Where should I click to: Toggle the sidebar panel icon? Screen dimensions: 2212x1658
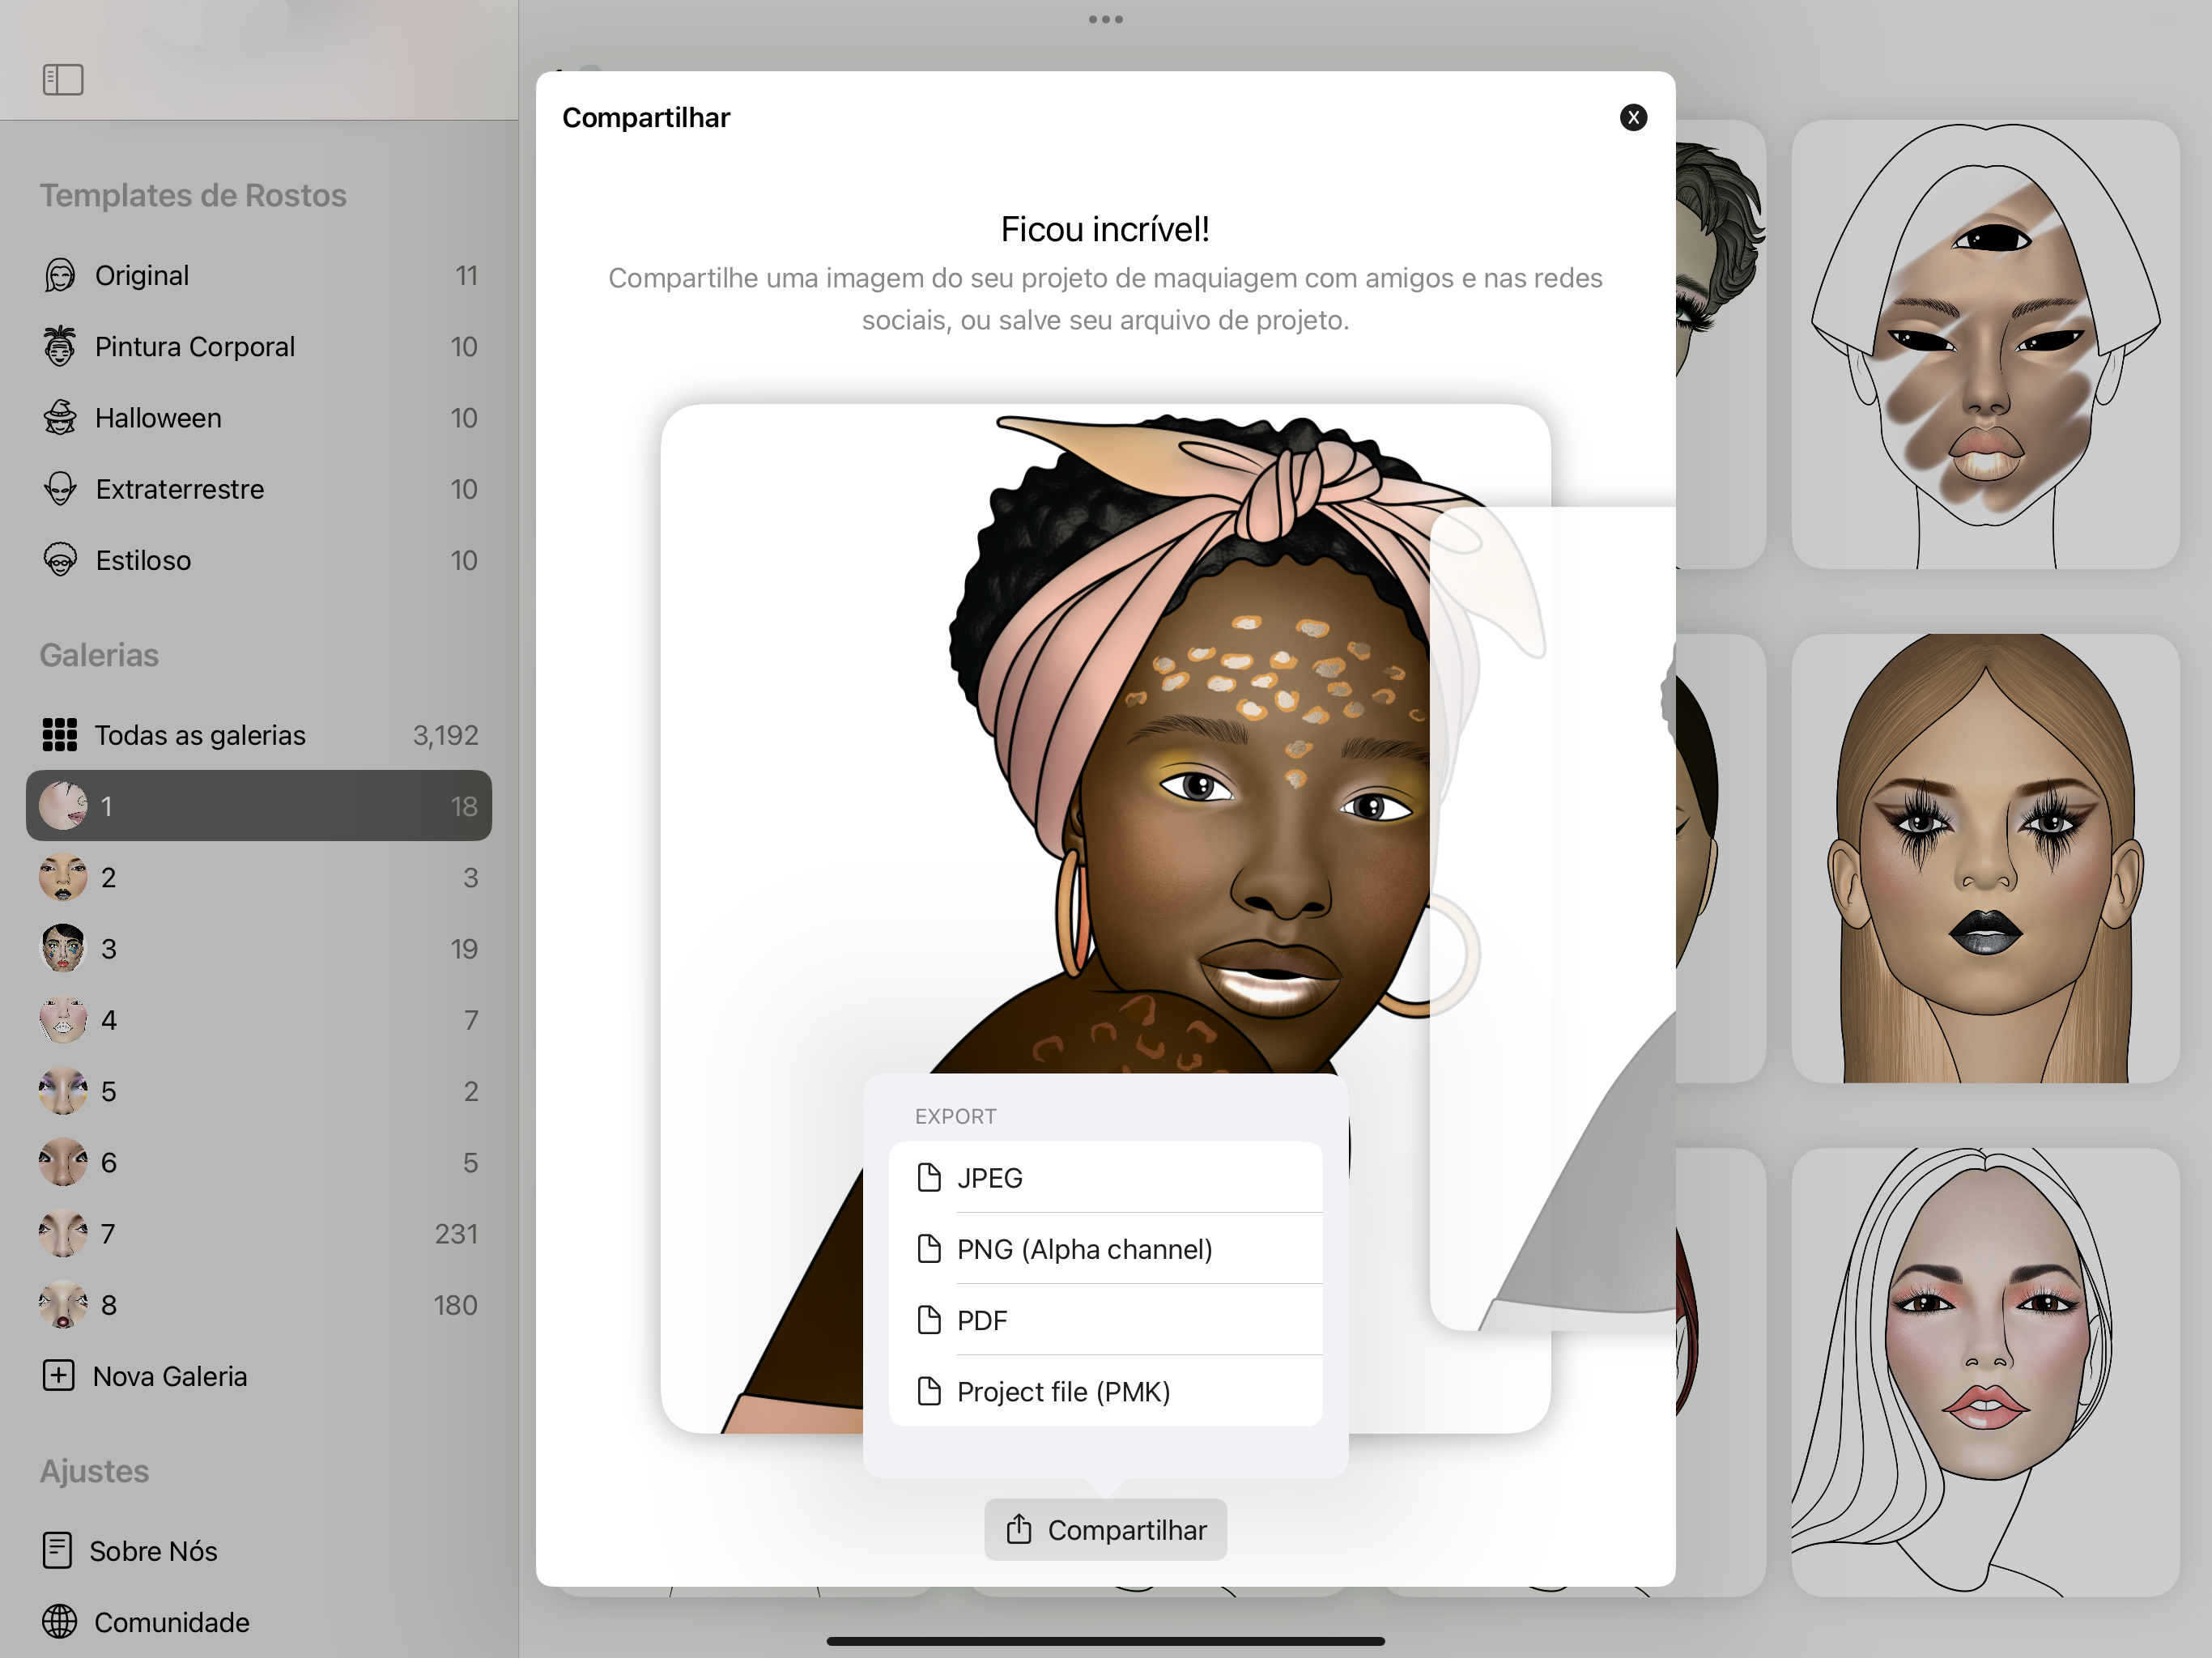click(63, 79)
